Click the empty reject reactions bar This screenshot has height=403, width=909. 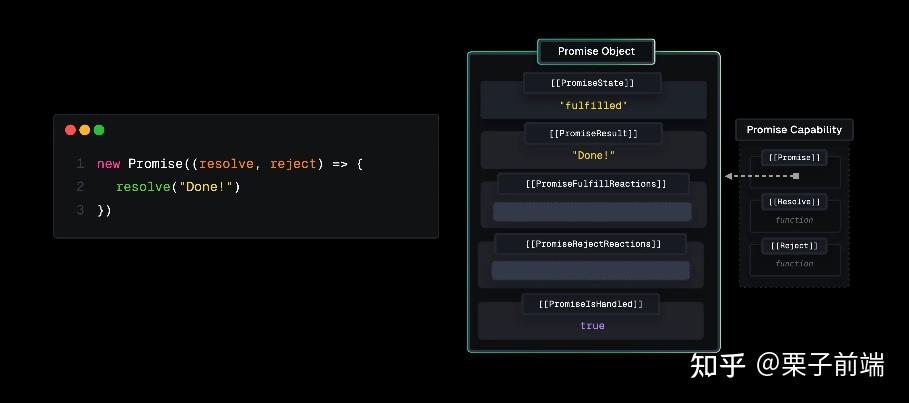tap(590, 271)
